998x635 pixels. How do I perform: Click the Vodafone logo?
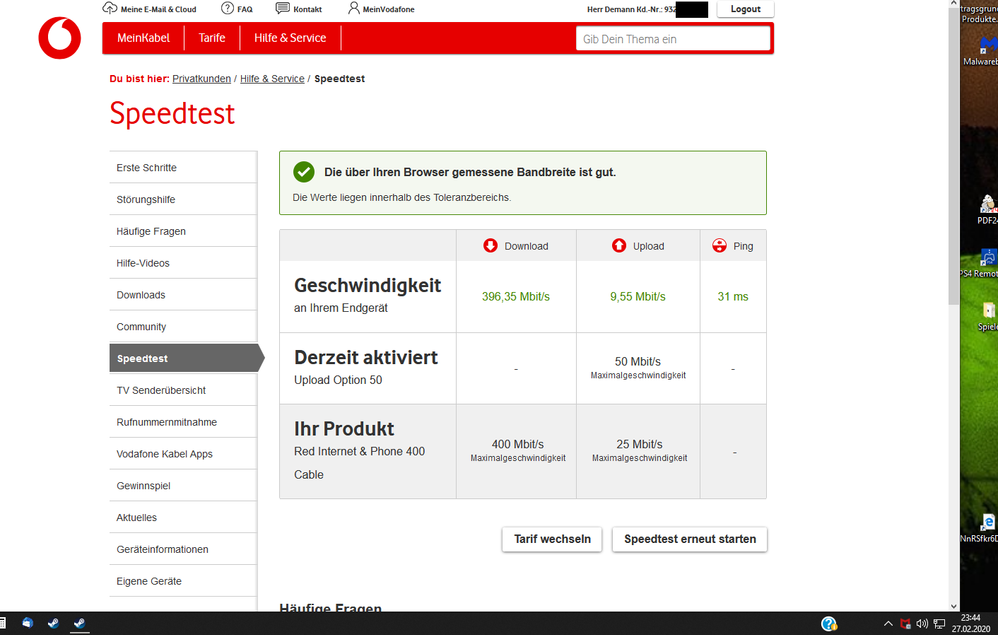click(59, 38)
